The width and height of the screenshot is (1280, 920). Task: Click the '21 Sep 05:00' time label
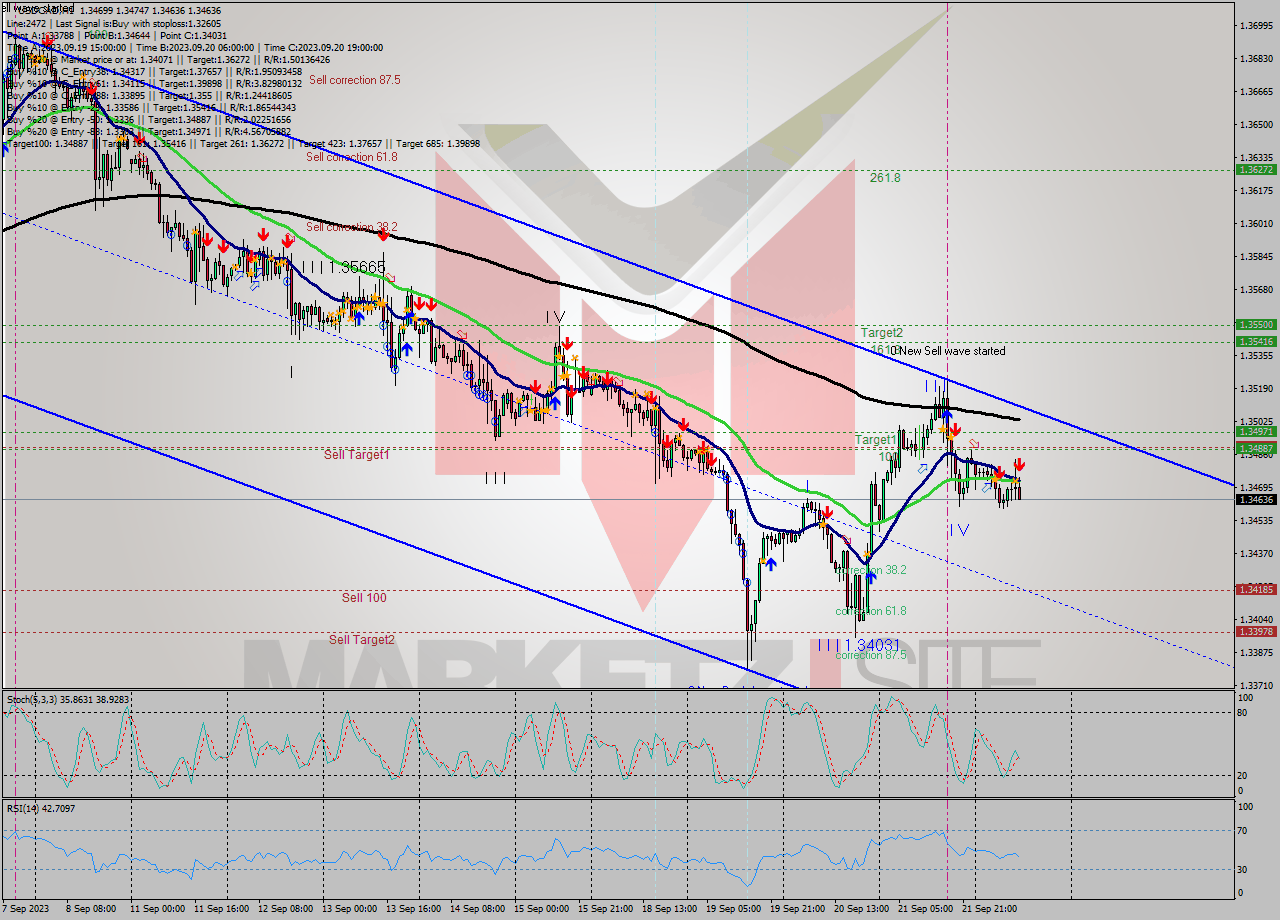click(925, 909)
